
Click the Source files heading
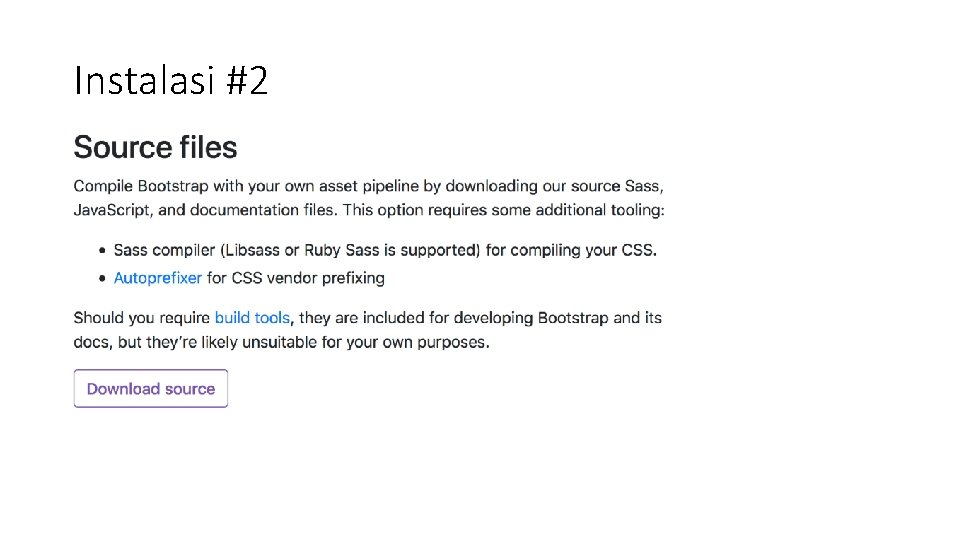[155, 148]
